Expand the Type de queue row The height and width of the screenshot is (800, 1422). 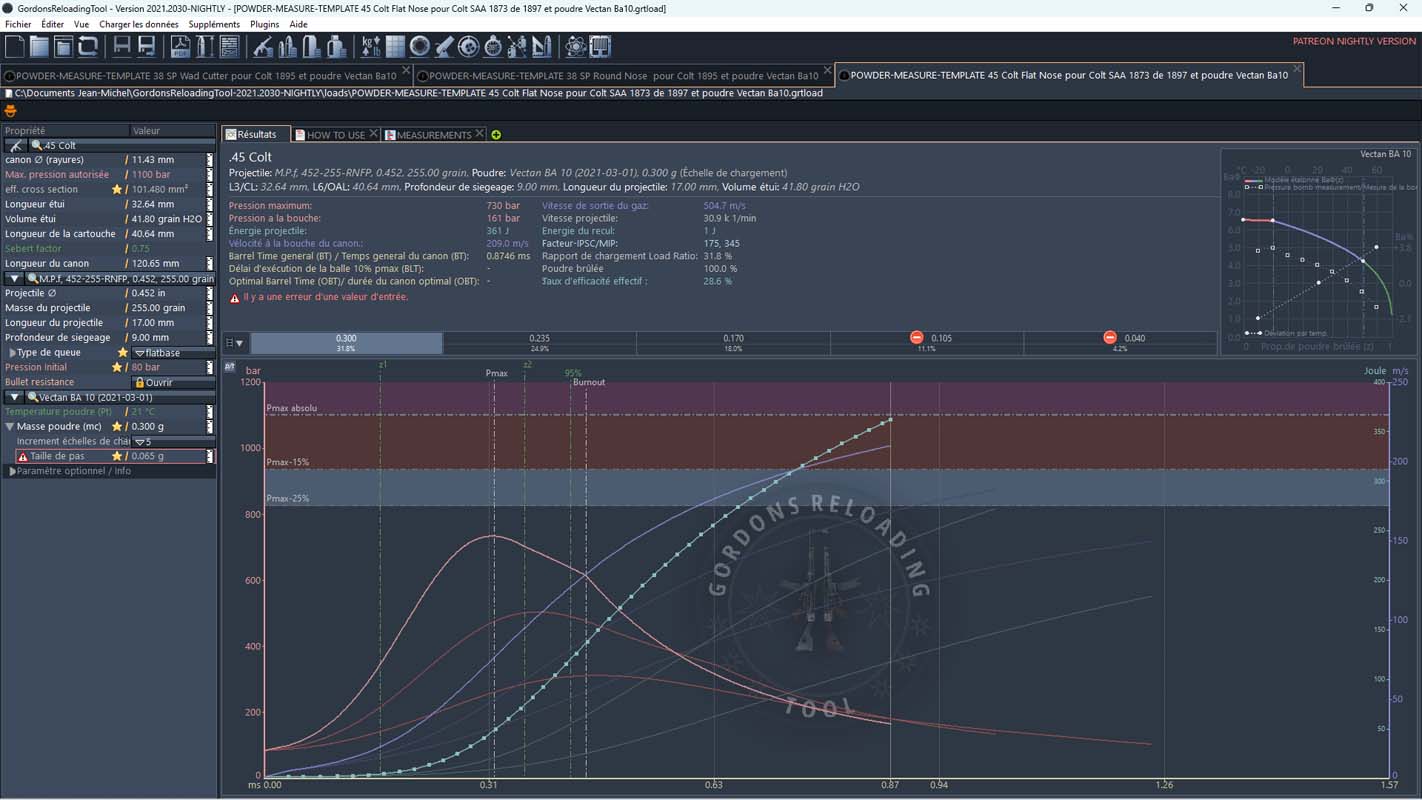point(12,353)
